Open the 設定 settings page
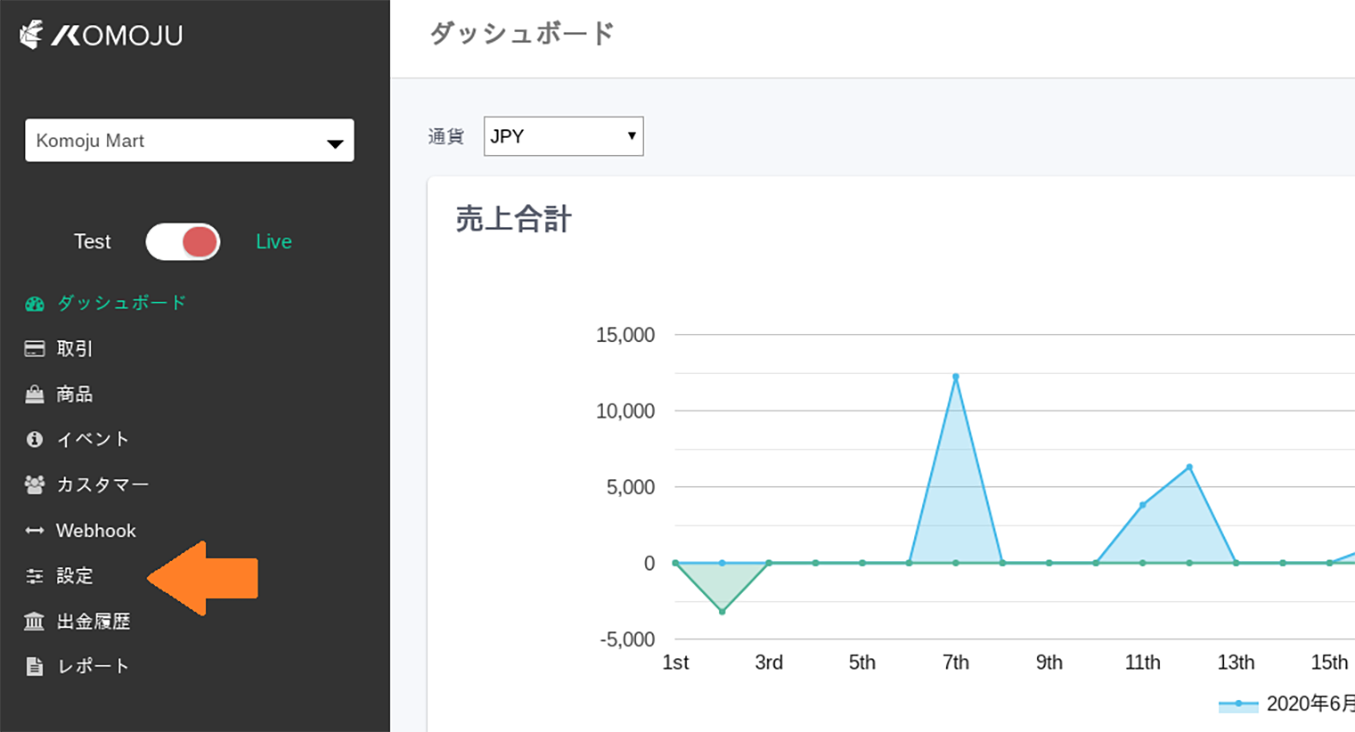The width and height of the screenshot is (1355, 732). [x=75, y=576]
